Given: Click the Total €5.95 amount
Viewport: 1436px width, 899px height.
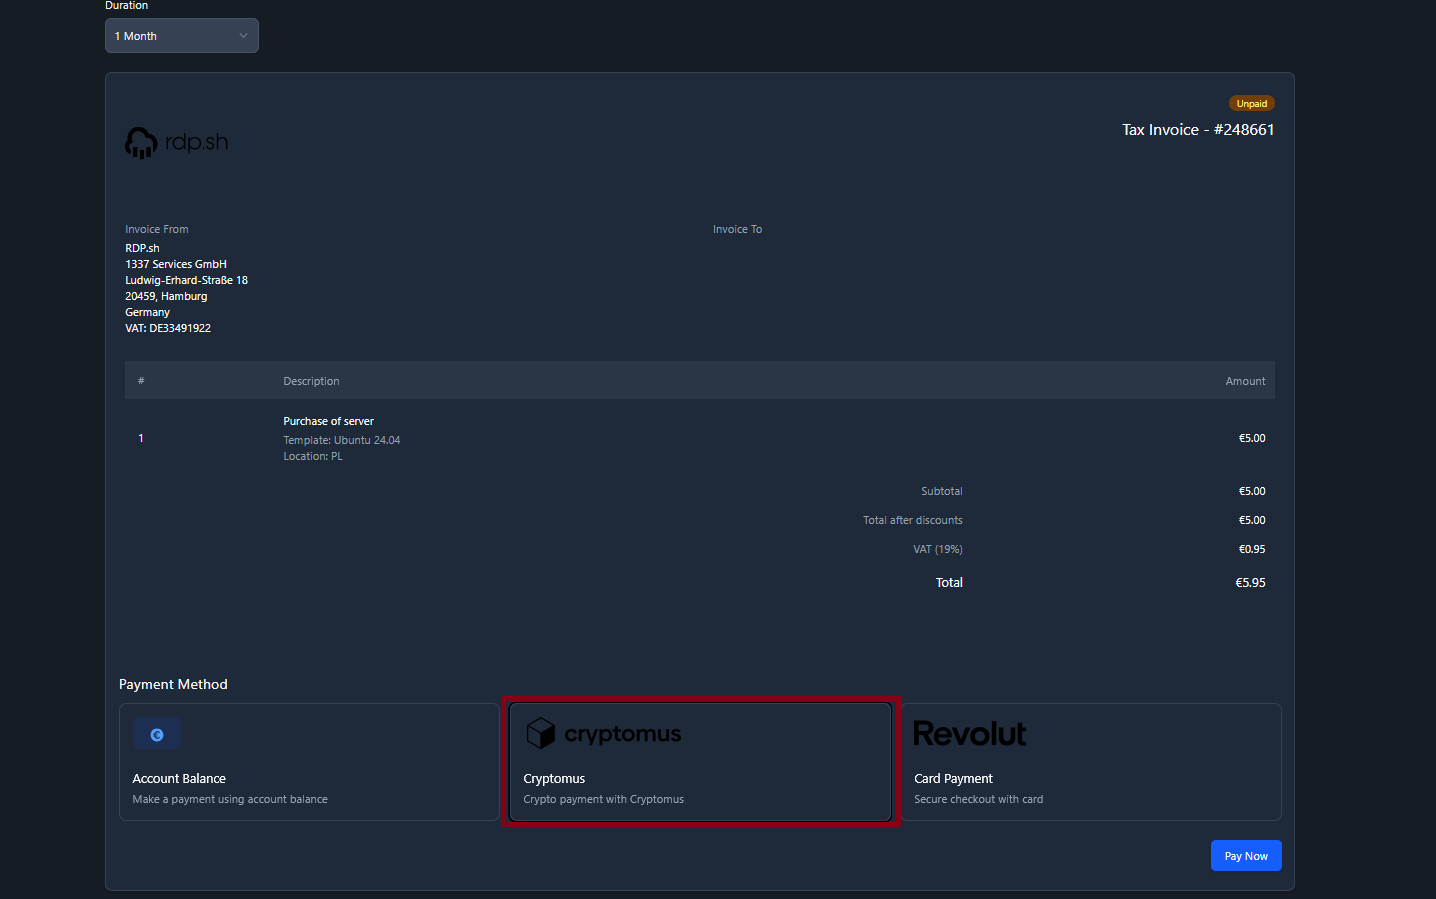Looking at the screenshot, I should point(1250,583).
